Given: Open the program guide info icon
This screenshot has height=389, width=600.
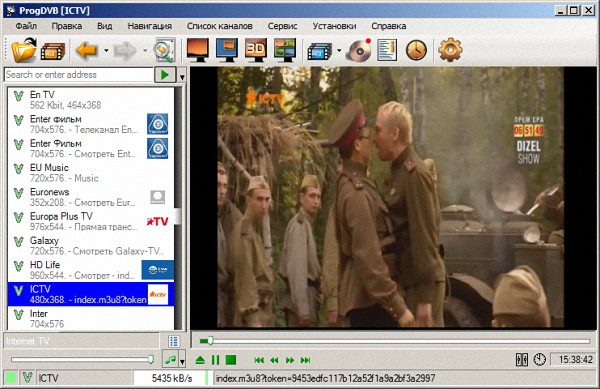Looking at the screenshot, I should (x=386, y=50).
